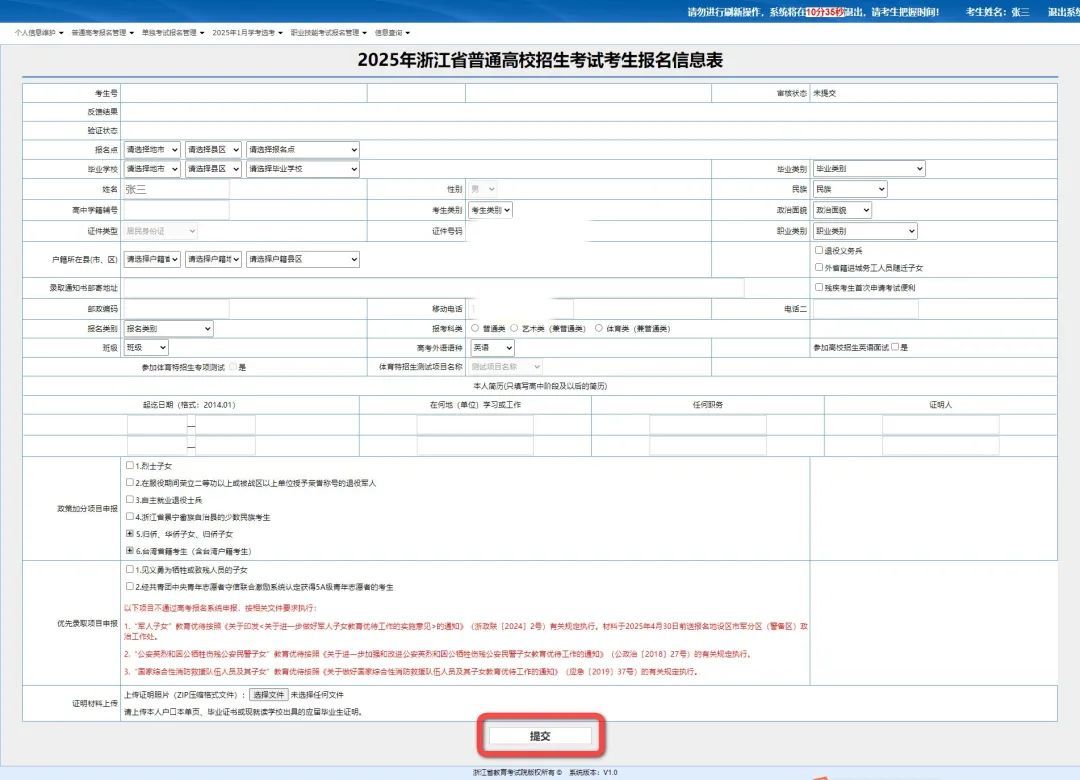Click the 选择文件 upload button
The height and width of the screenshot is (780, 1080).
[268, 695]
